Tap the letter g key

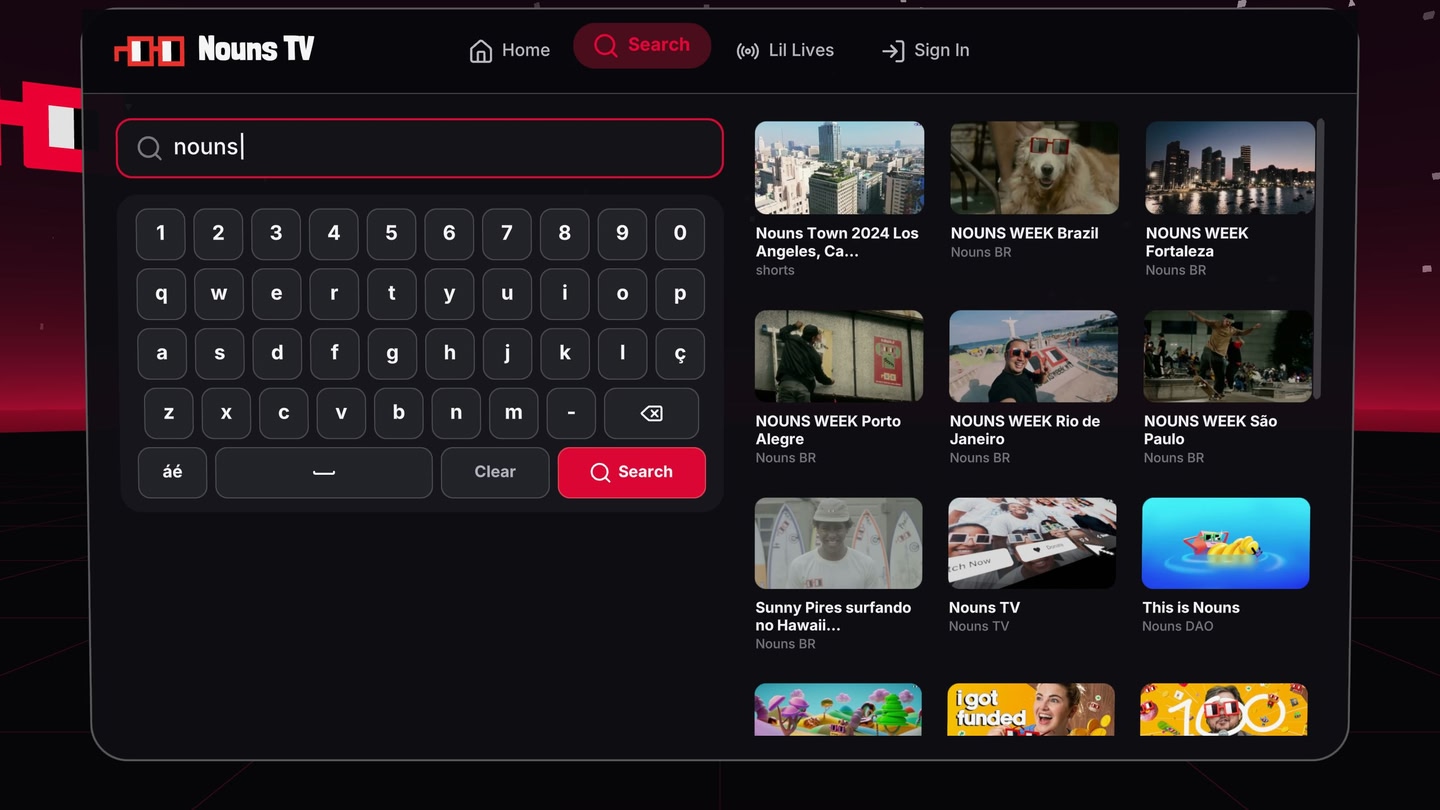pos(392,353)
